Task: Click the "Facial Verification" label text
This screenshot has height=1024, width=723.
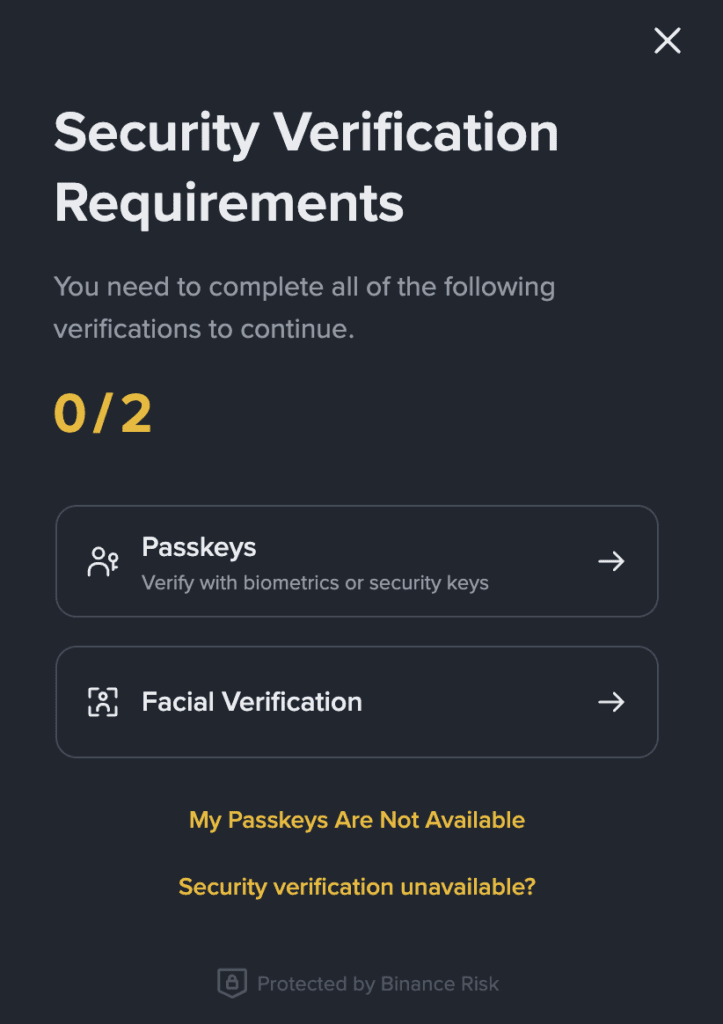Action: click(x=252, y=702)
